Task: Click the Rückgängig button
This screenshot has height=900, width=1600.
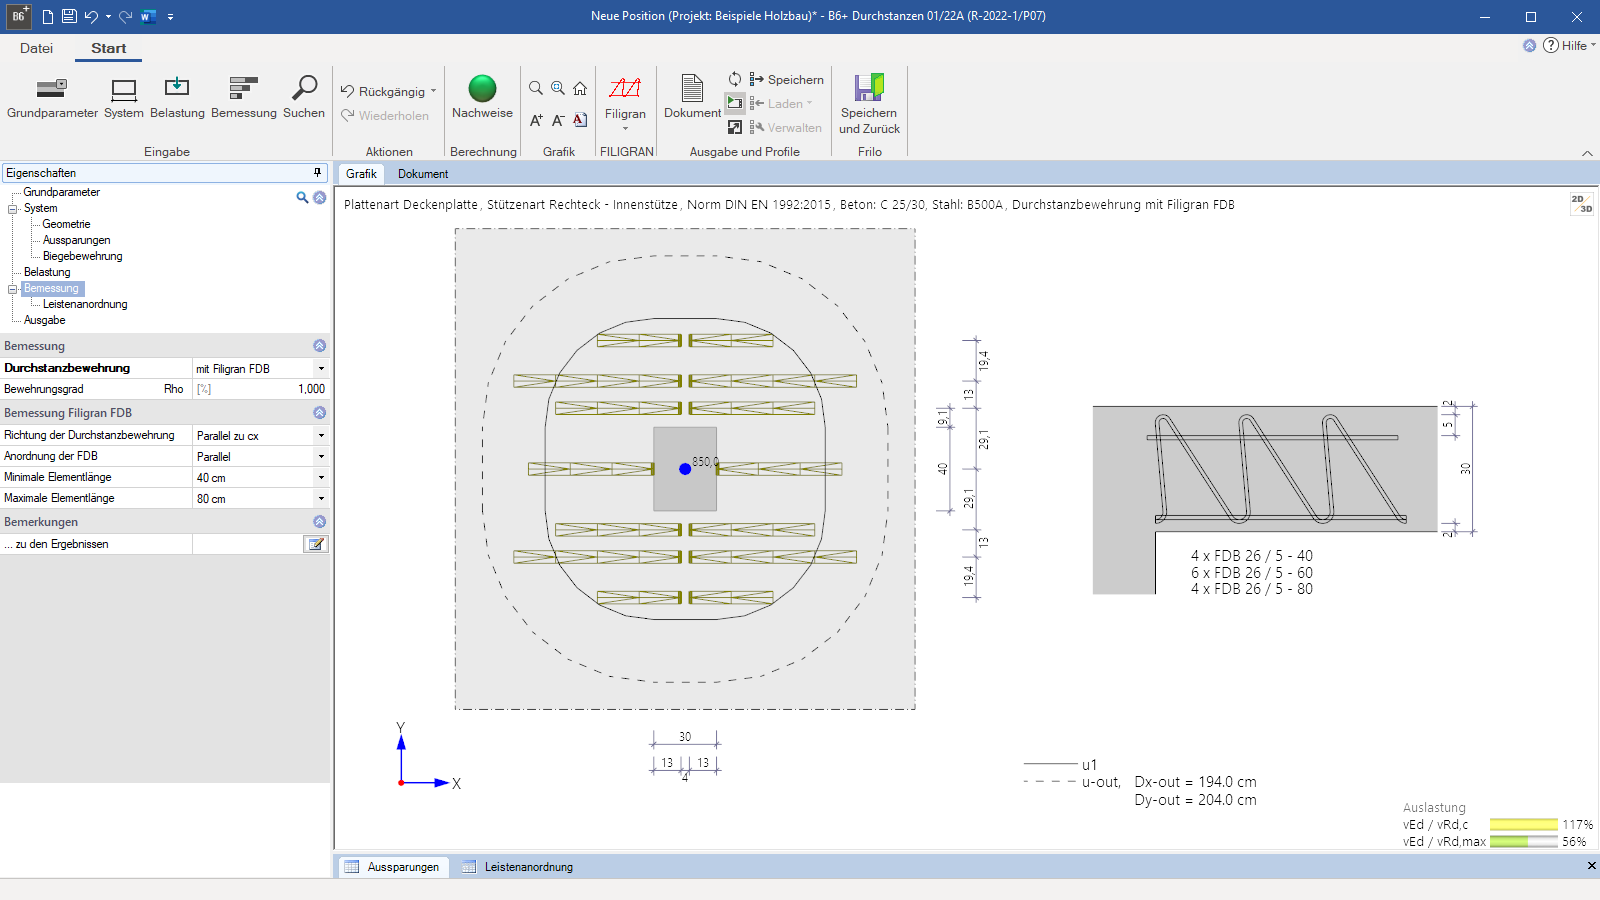Action: click(x=382, y=91)
